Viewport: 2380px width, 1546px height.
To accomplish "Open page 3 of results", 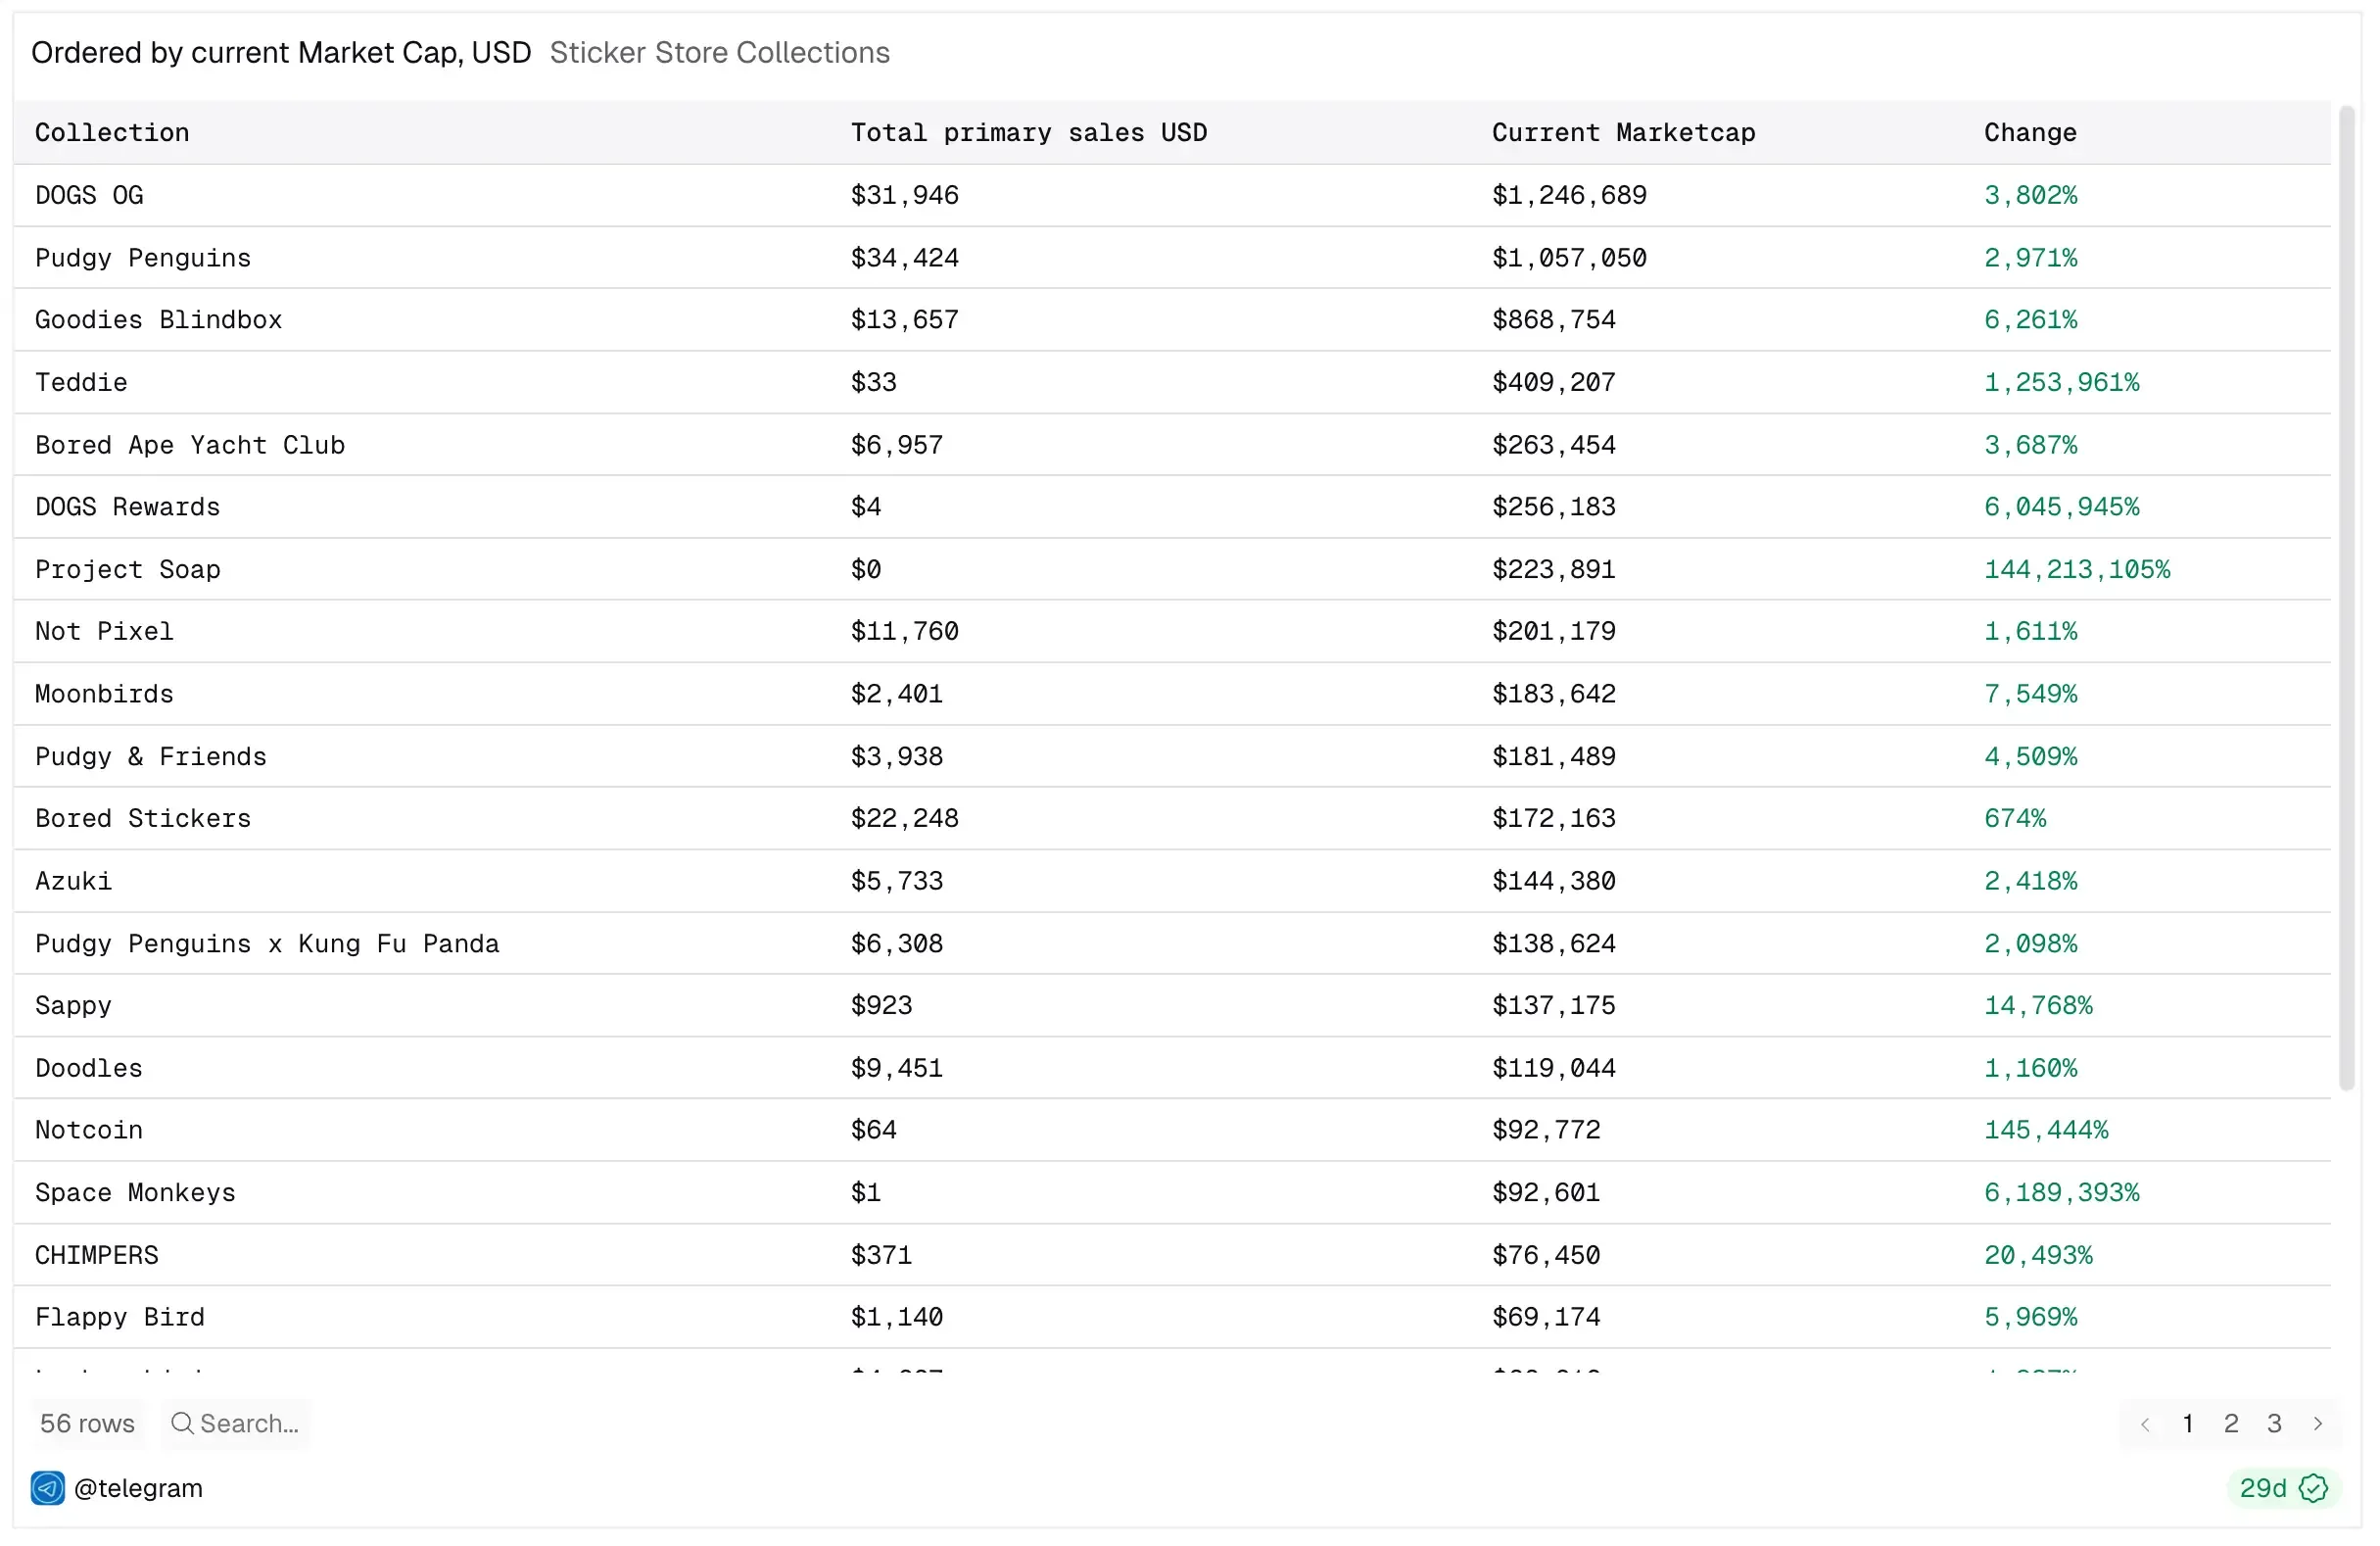I will click(x=2274, y=1423).
